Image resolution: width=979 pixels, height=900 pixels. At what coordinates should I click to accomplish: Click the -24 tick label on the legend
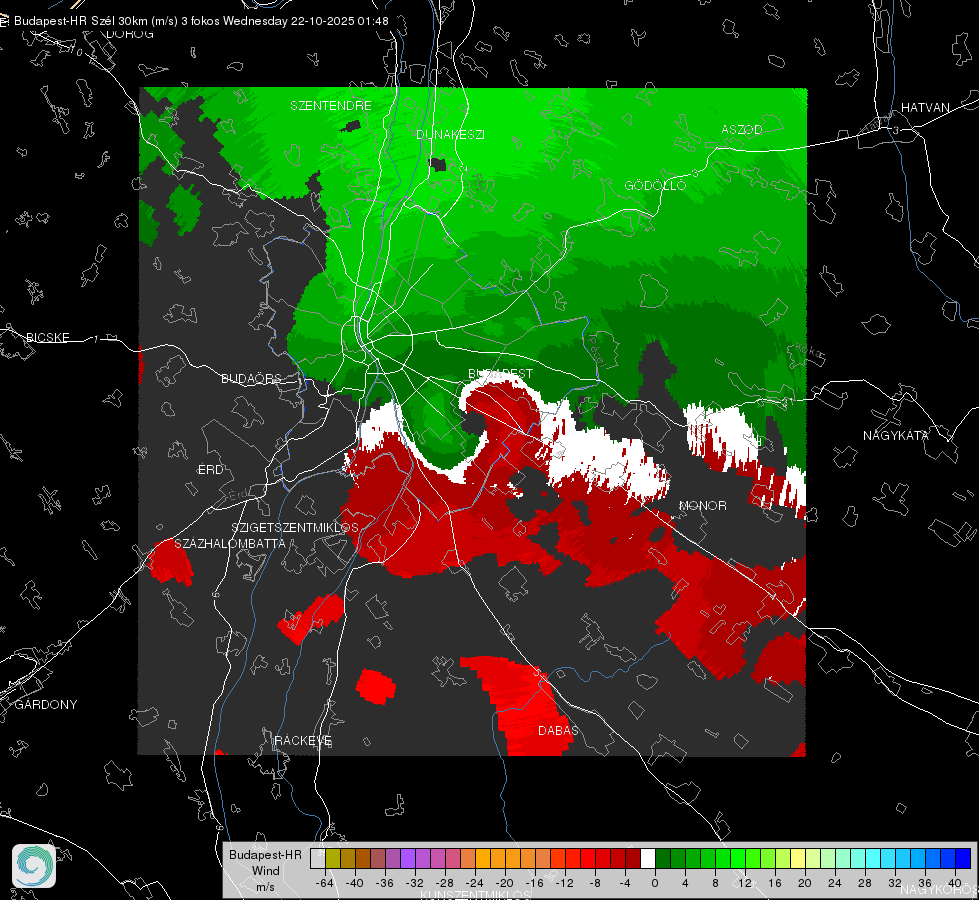[474, 883]
